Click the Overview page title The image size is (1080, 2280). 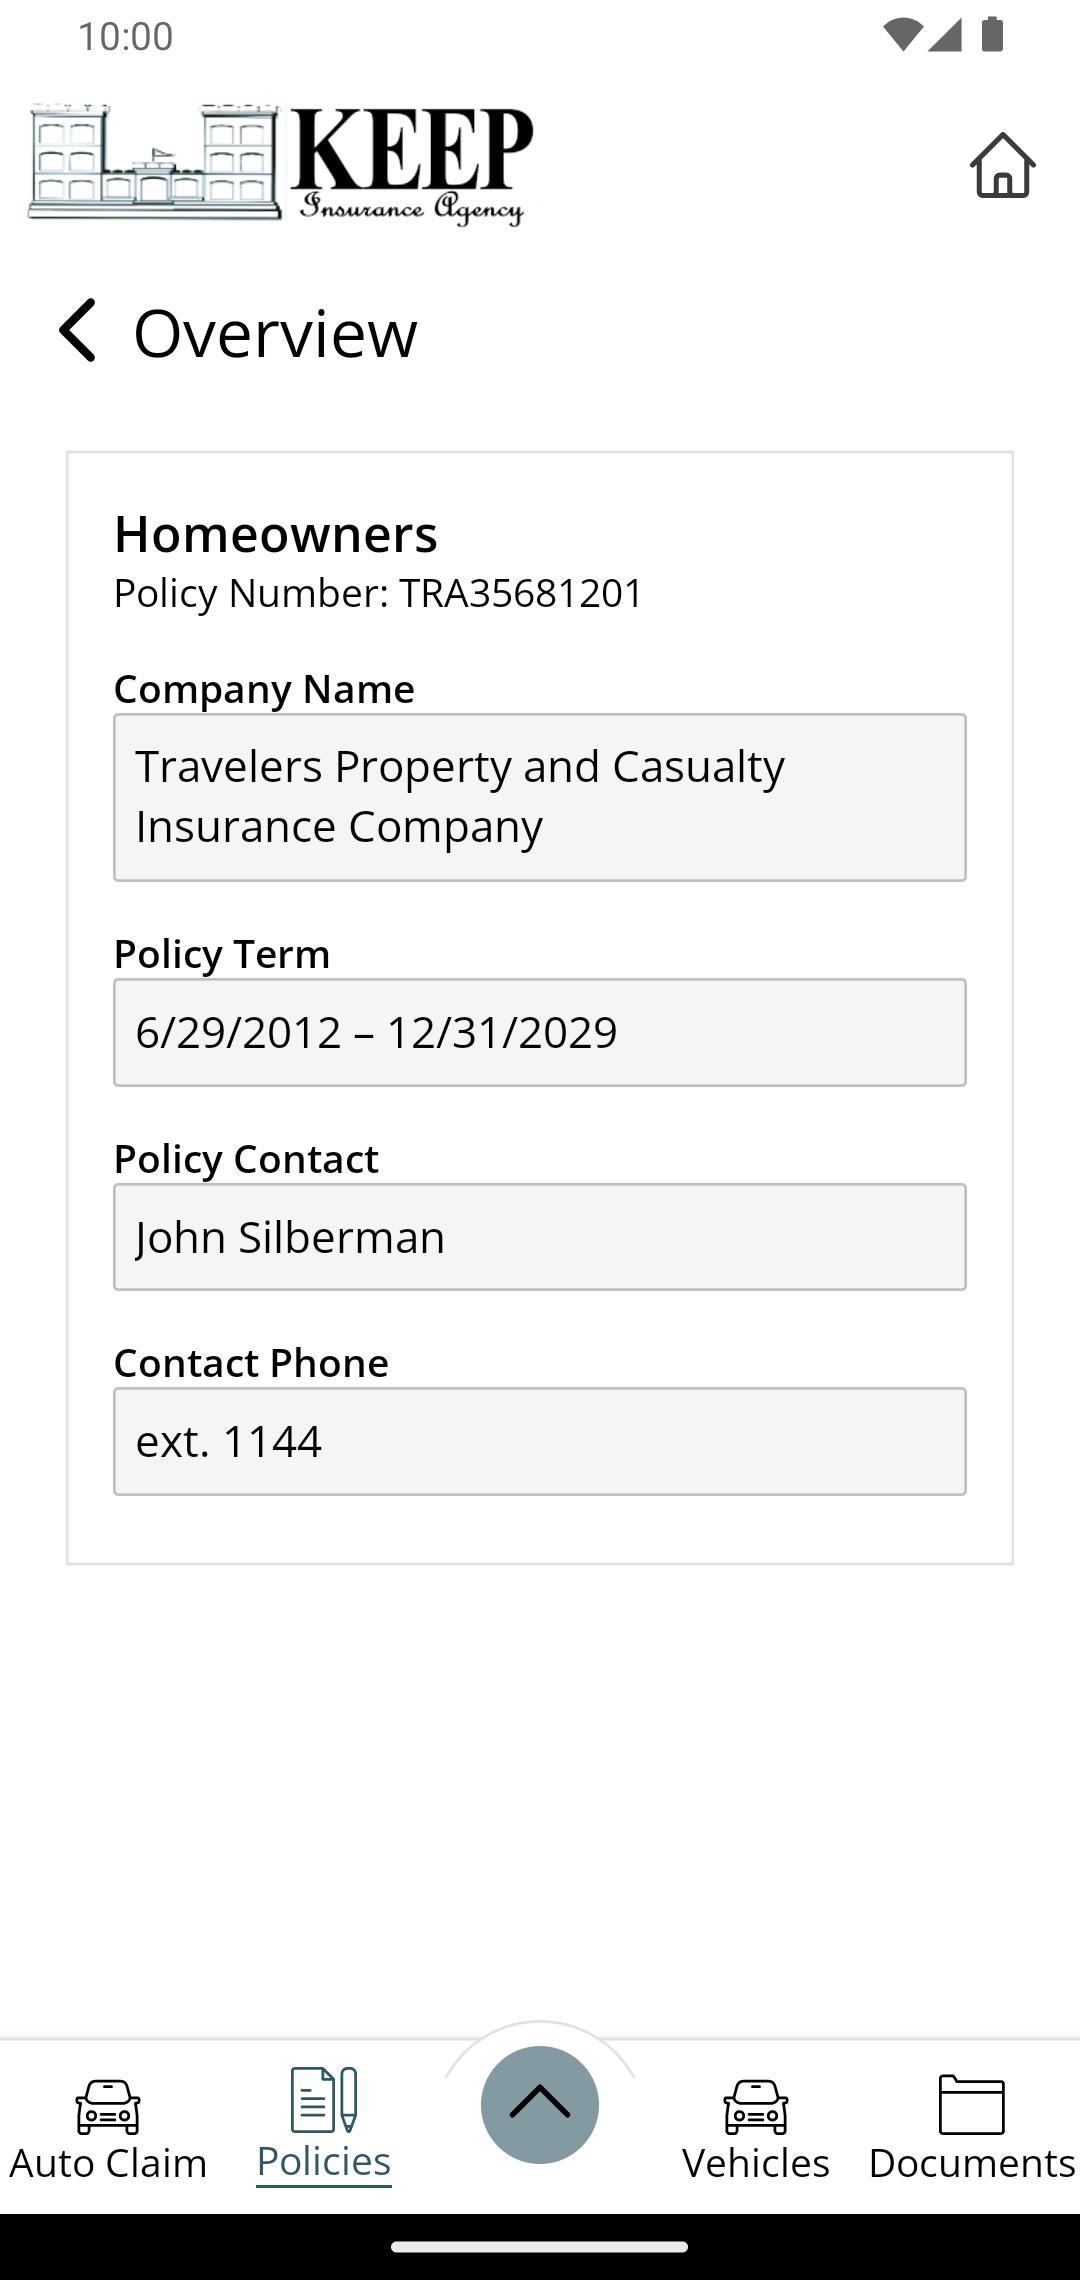pos(275,333)
